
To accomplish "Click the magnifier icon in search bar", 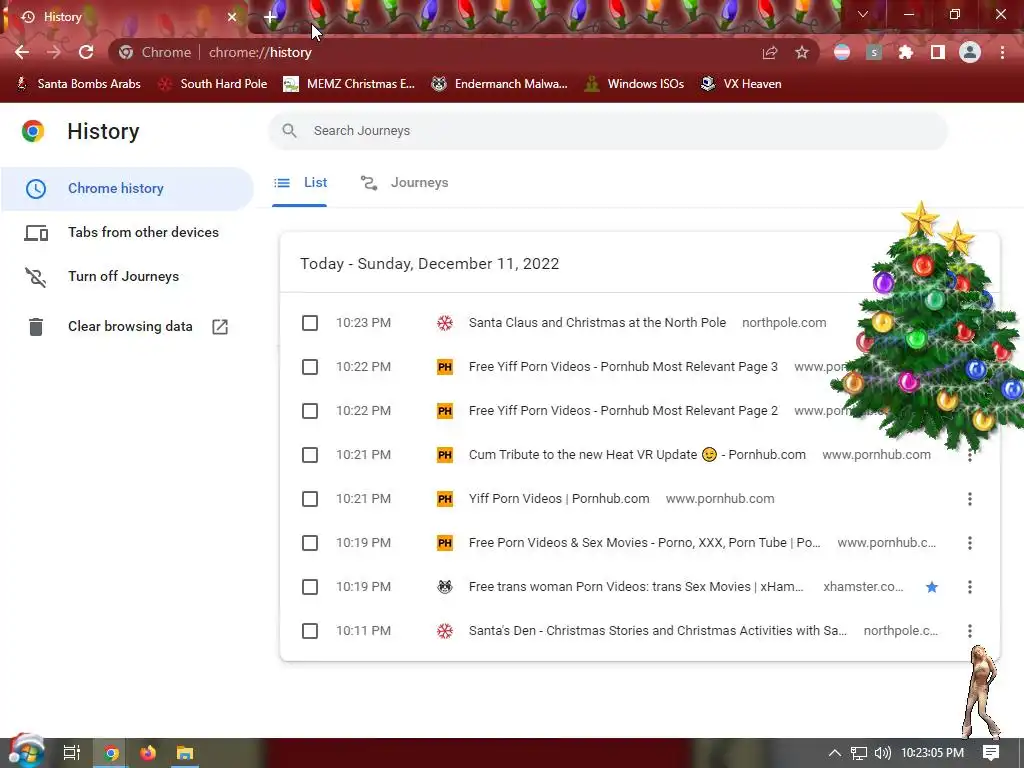I will [x=289, y=131].
